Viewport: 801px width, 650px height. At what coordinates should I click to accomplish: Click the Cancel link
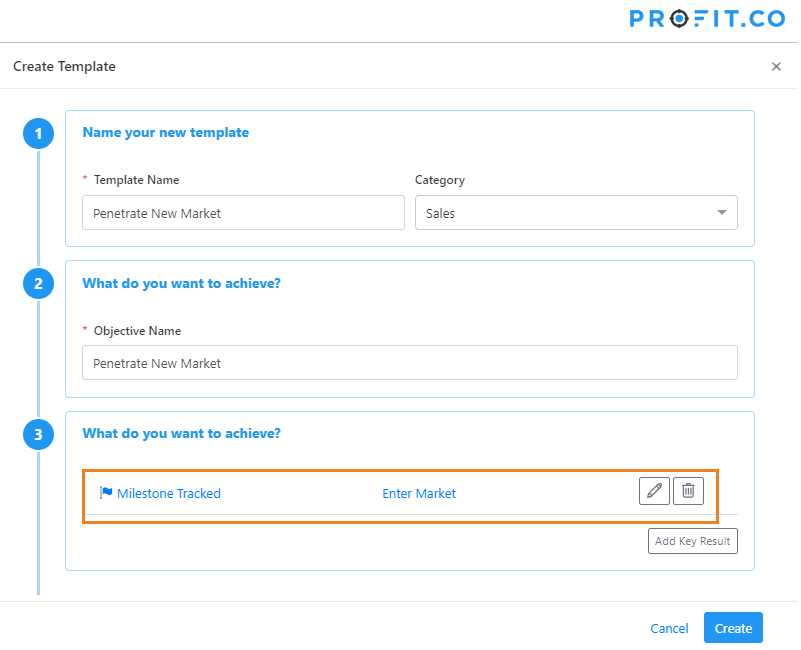tap(669, 629)
